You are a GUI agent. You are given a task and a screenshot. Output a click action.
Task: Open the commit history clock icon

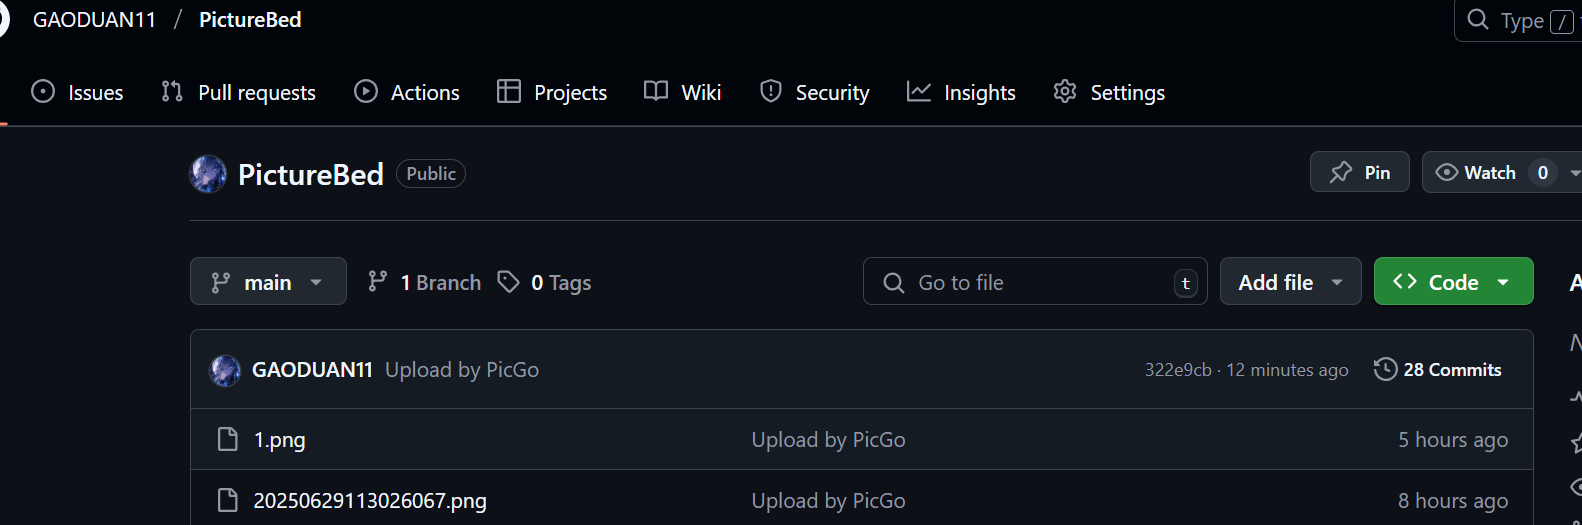tap(1385, 369)
